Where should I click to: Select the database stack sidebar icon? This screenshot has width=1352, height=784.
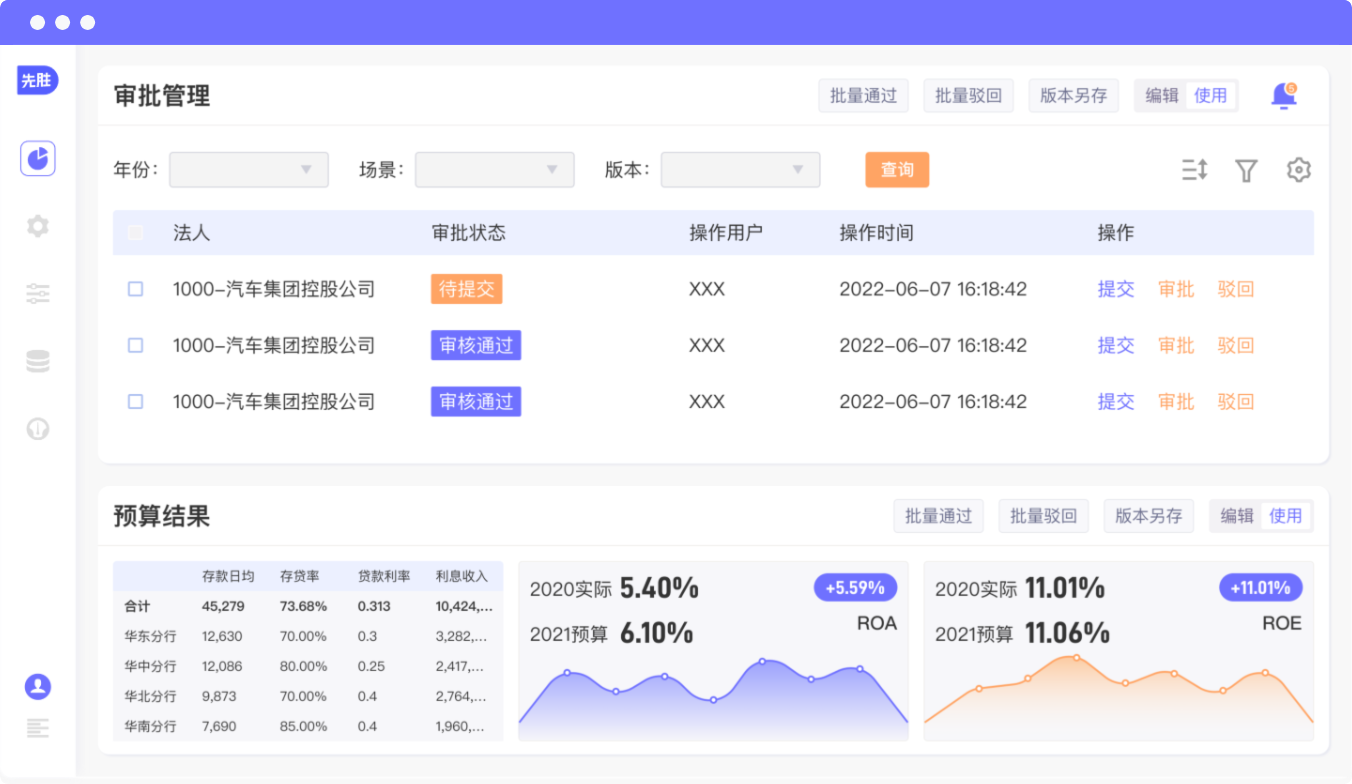tap(38, 362)
